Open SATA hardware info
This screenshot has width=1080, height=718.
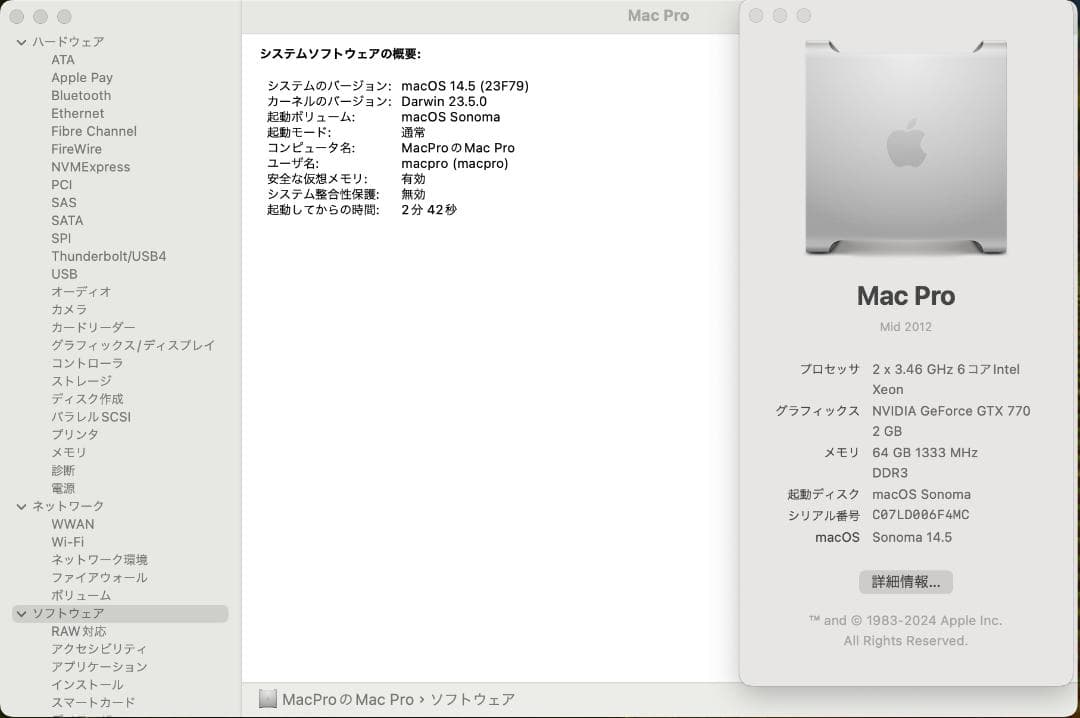[67, 221]
